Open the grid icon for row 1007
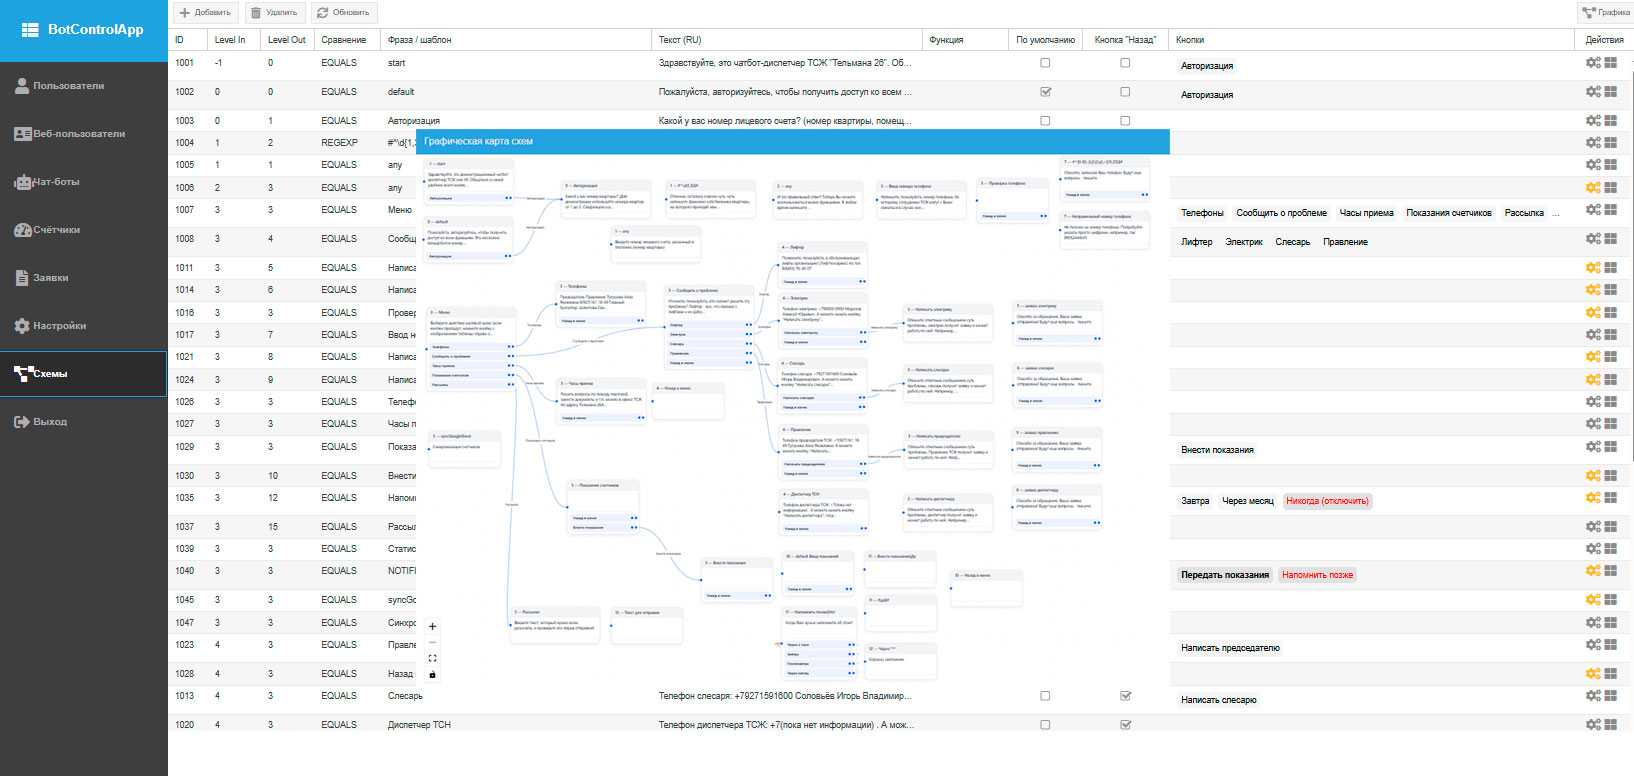Viewport: 1634px width, 776px height. coord(1611,209)
